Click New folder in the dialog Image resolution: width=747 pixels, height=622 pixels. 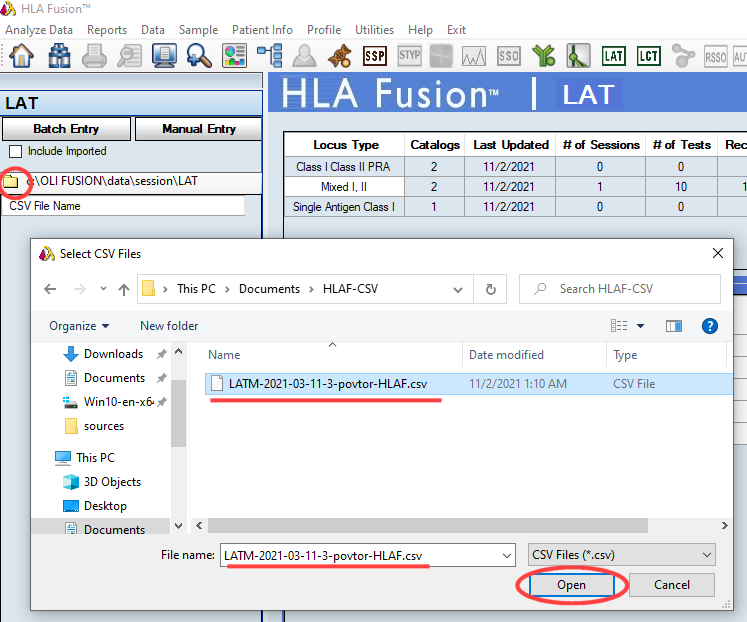[169, 326]
